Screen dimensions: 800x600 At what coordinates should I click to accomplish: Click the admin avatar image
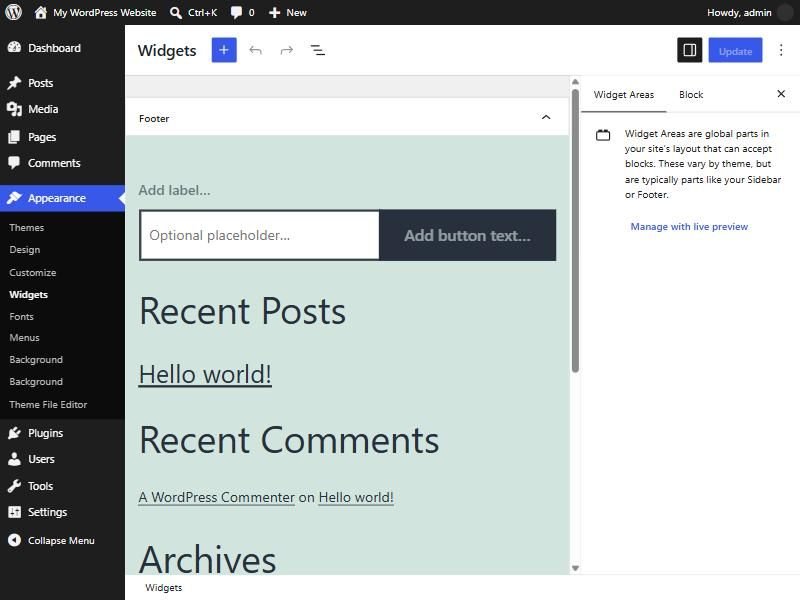[x=785, y=12]
